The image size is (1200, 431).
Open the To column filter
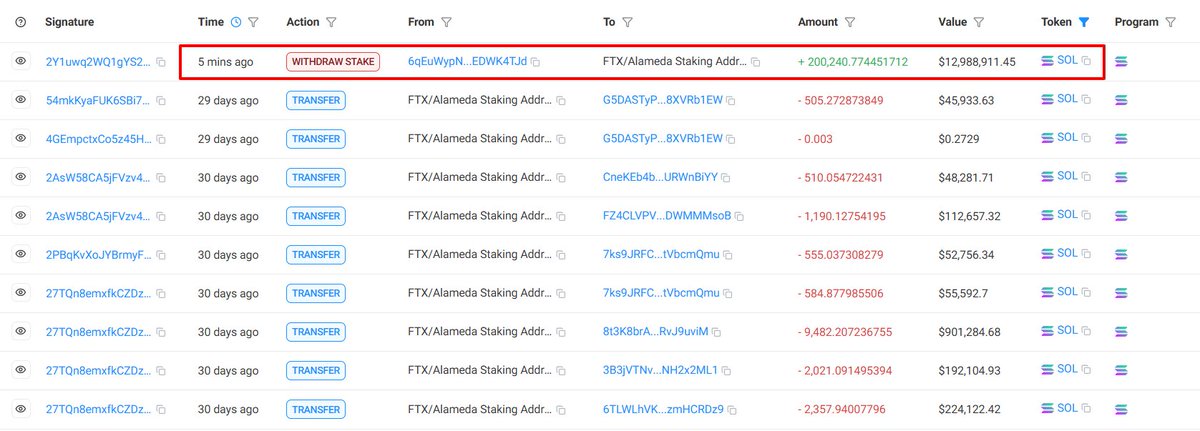[x=630, y=22]
